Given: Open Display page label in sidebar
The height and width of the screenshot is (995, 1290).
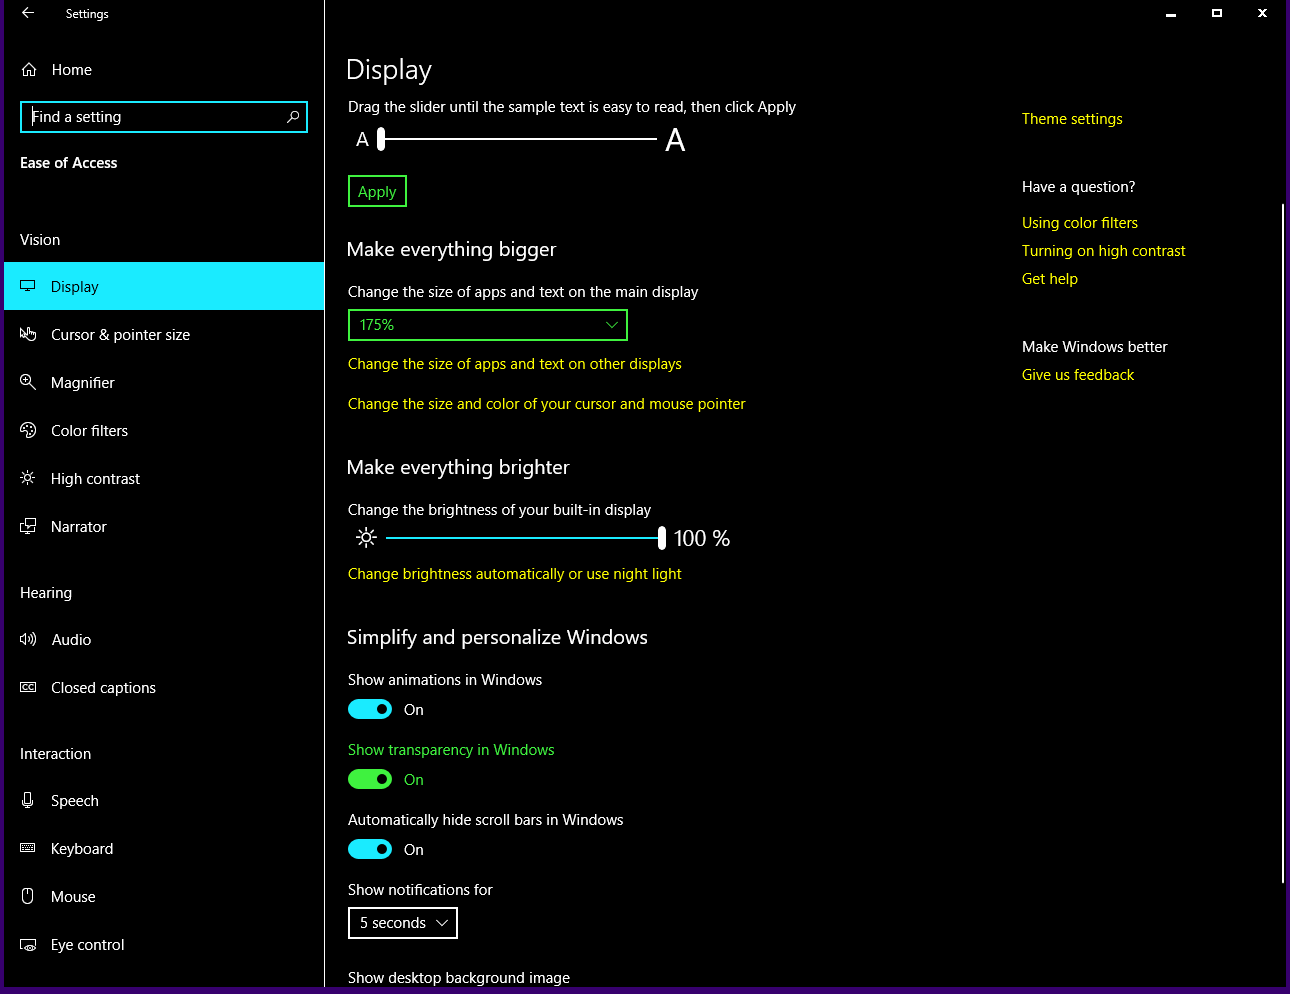Looking at the screenshot, I should pos(75,287).
